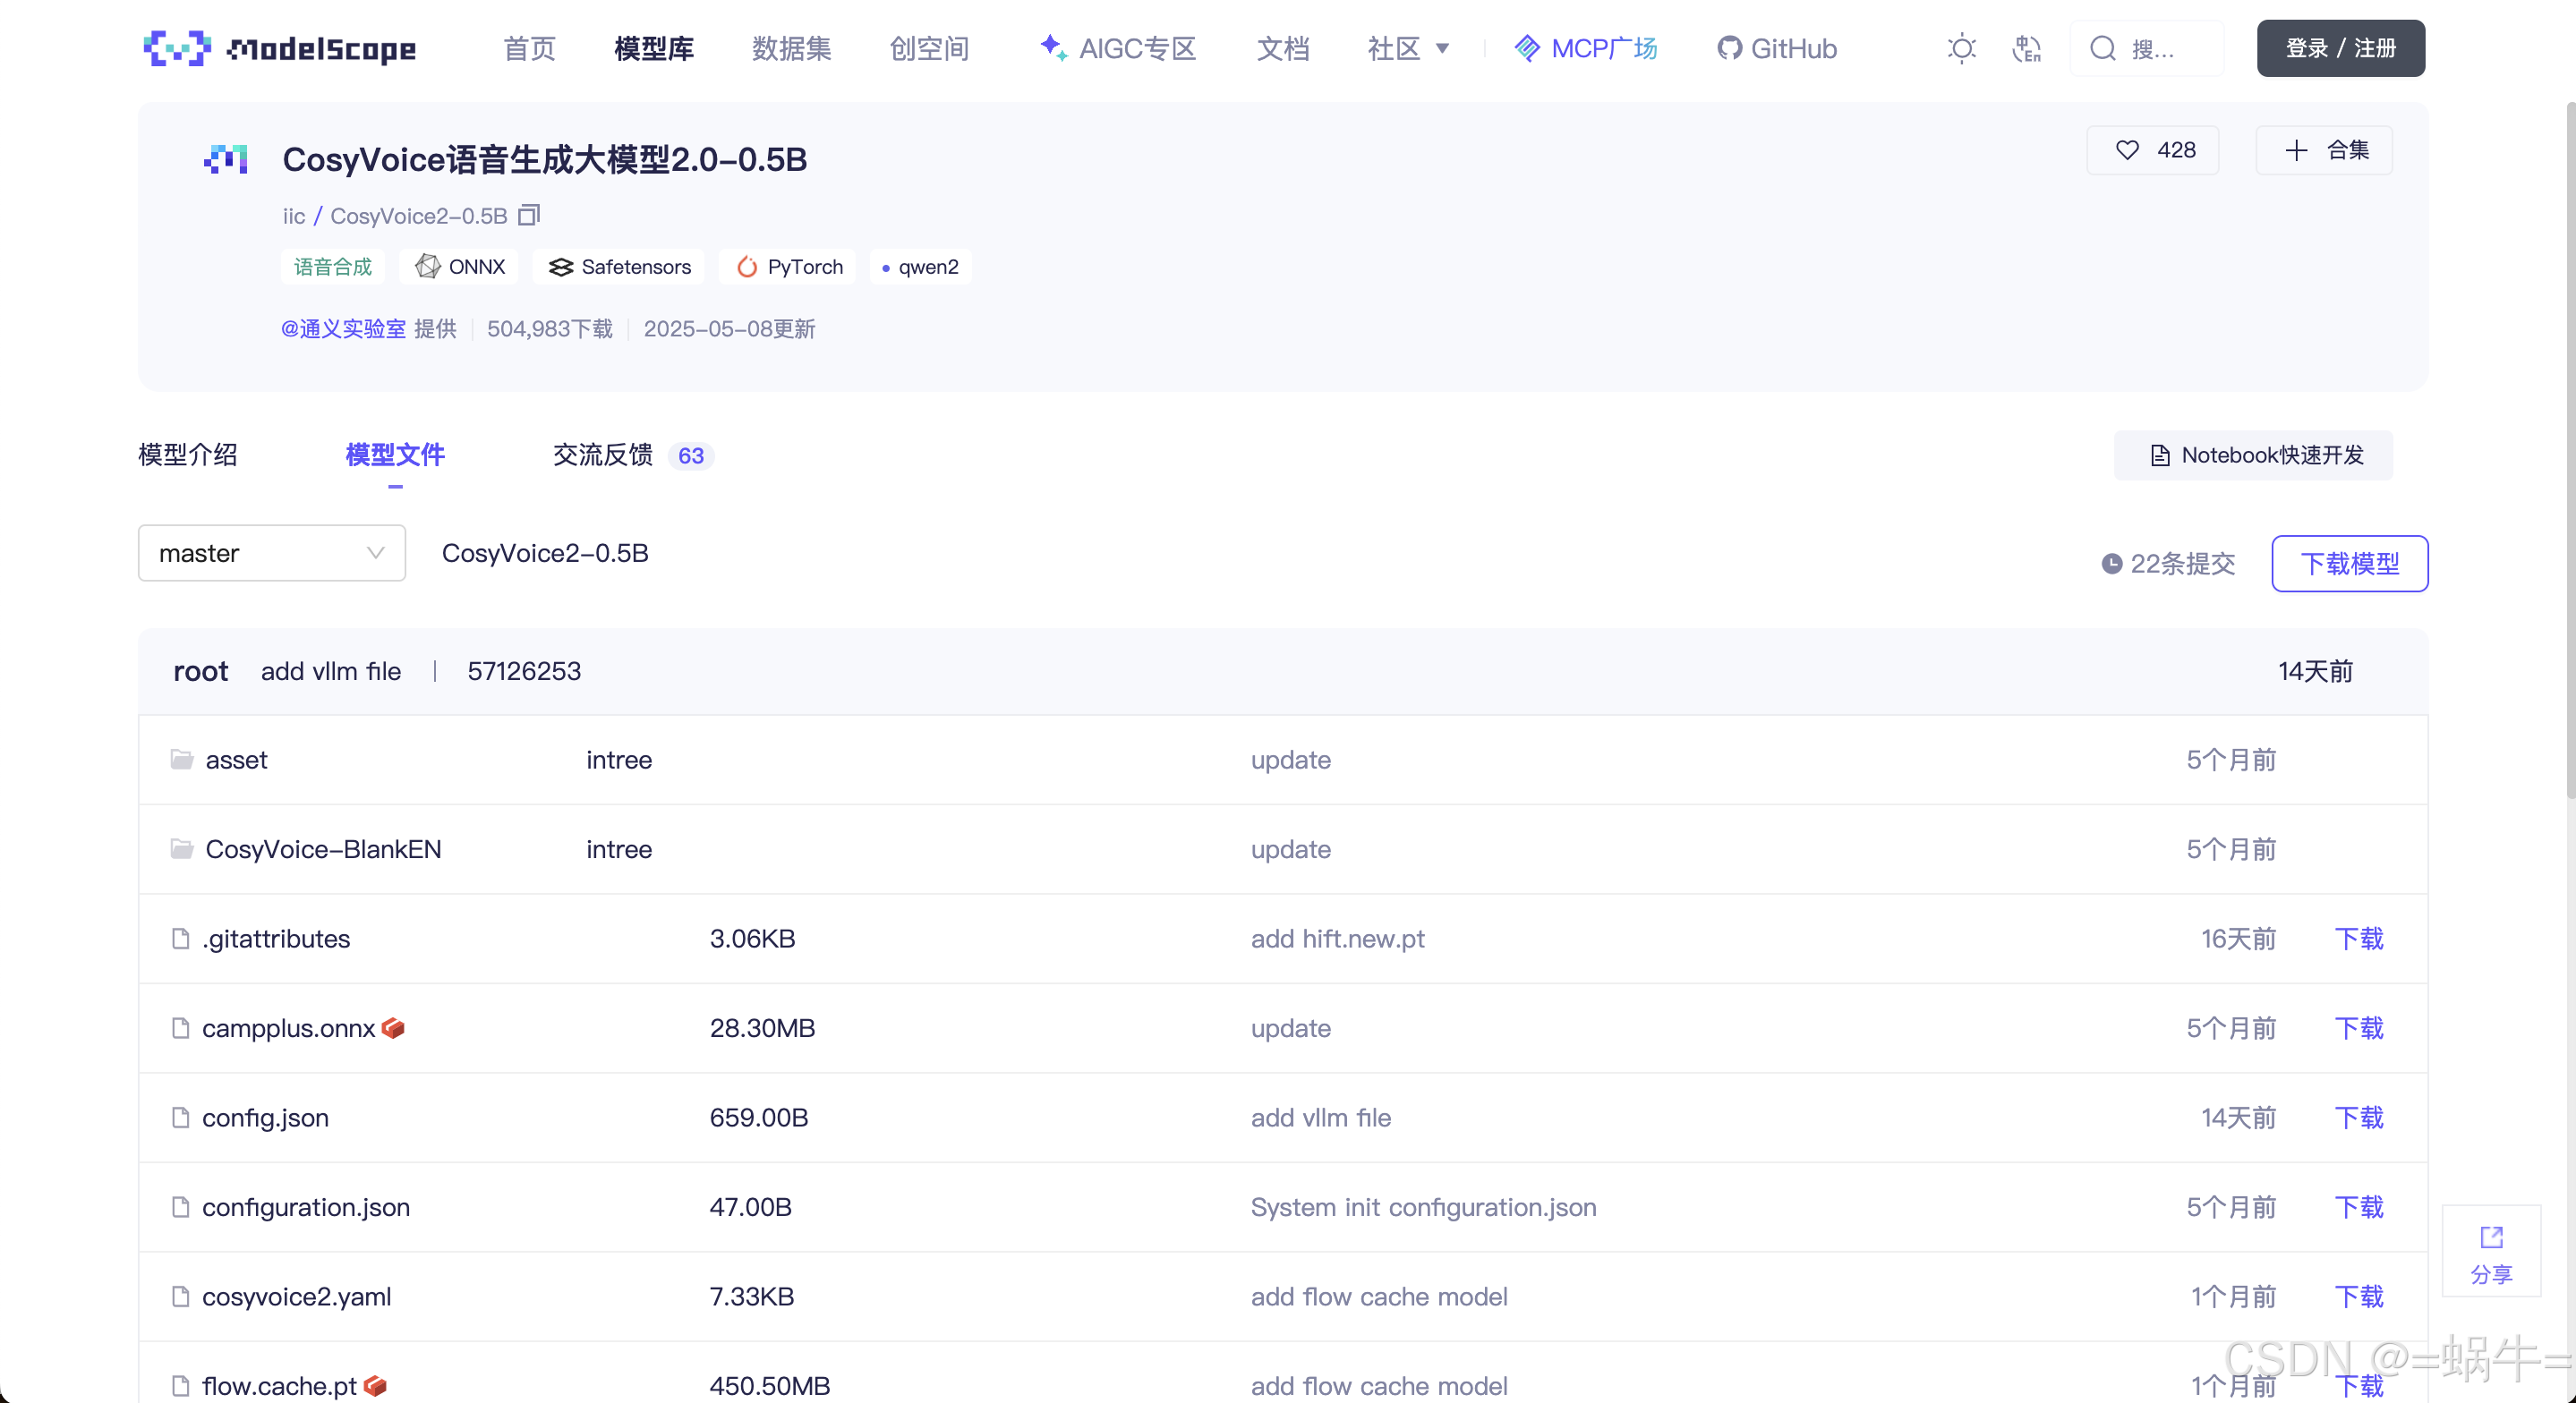
Task: Open the CosyVoice-BlankEN folder
Action: click(322, 849)
